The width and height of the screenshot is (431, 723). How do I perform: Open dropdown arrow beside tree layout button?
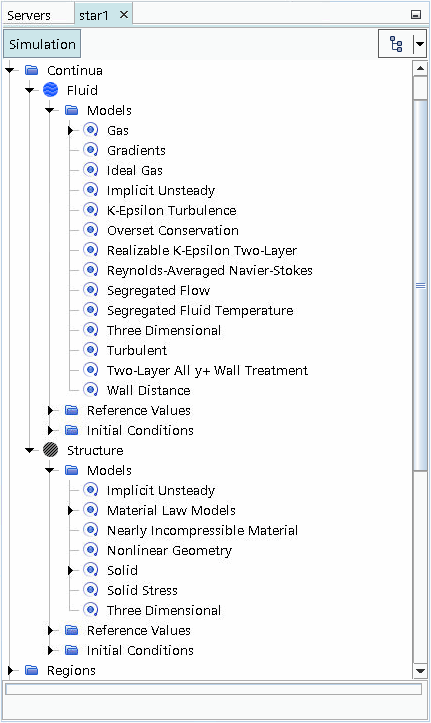(x=419, y=44)
